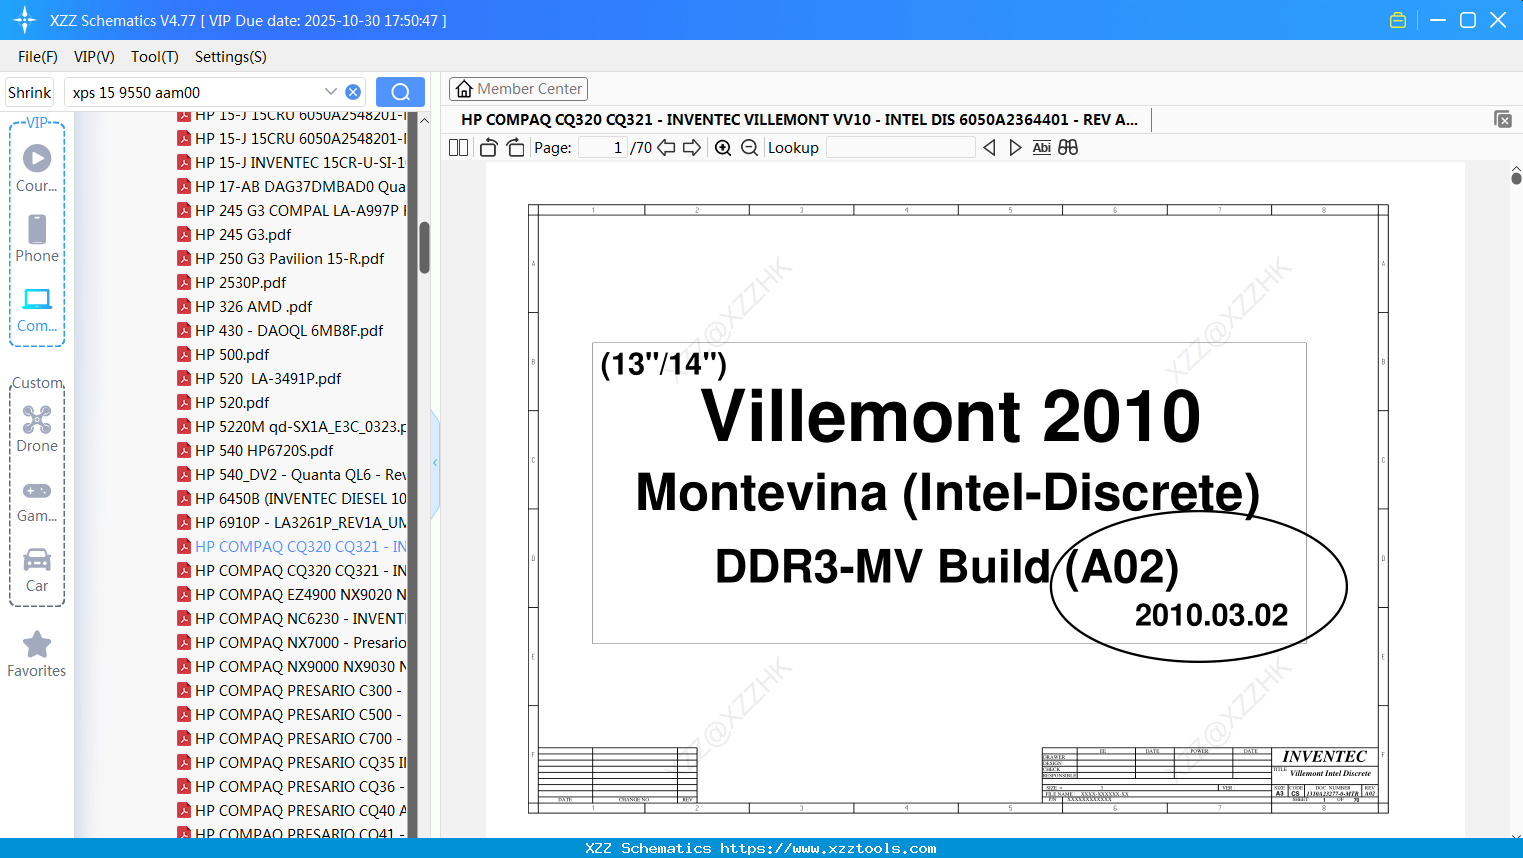Open HP 520.pdf
Image resolution: width=1523 pixels, height=858 pixels.
click(x=223, y=402)
